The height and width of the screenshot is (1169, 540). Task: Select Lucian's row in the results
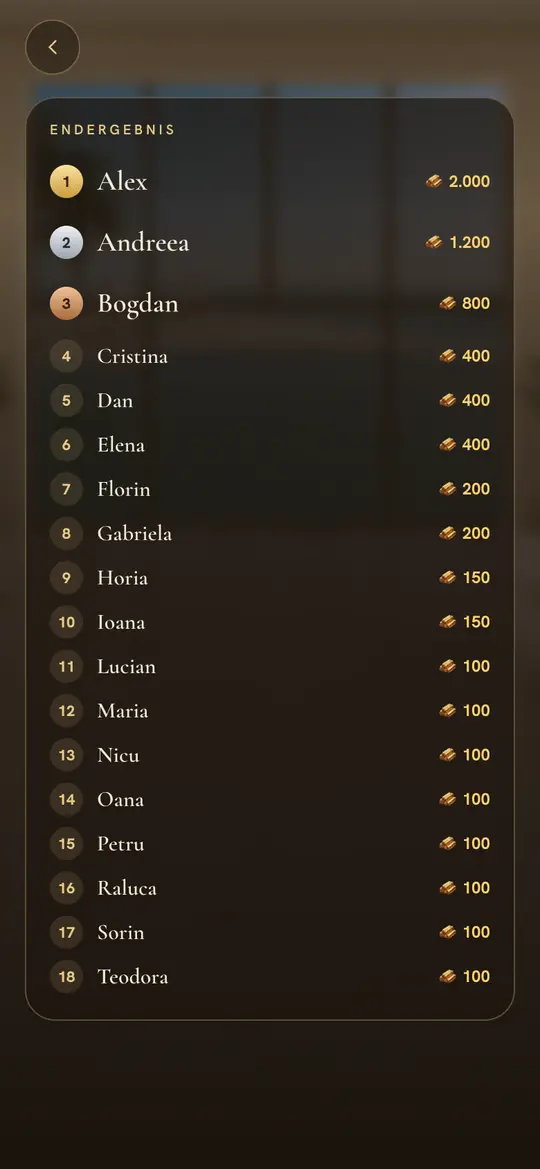point(270,667)
